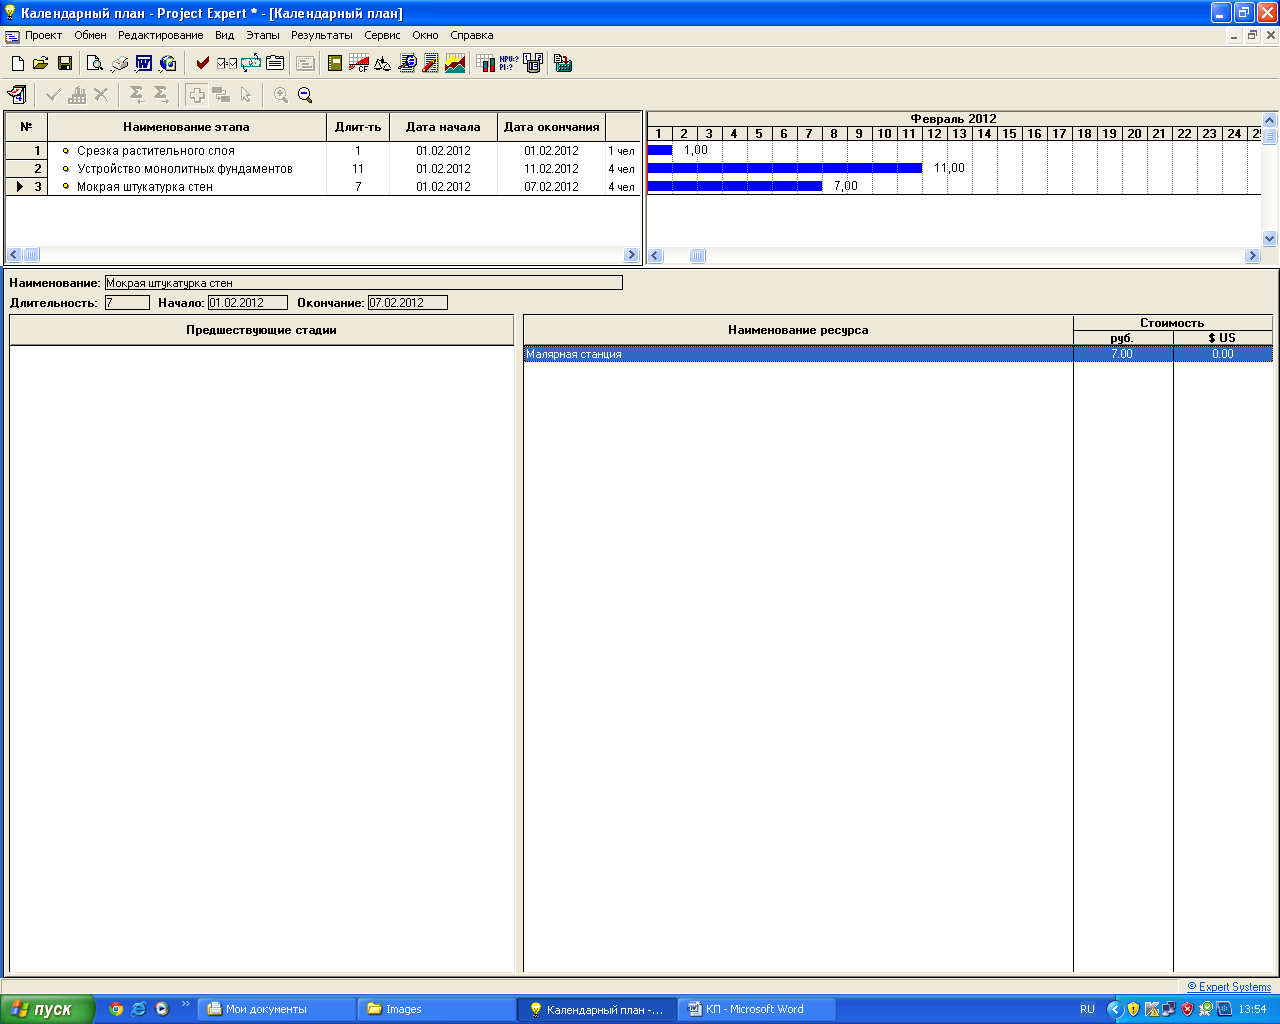Zoom out with the magnifier minus icon
Screen dimensions: 1280x1024
305,95
